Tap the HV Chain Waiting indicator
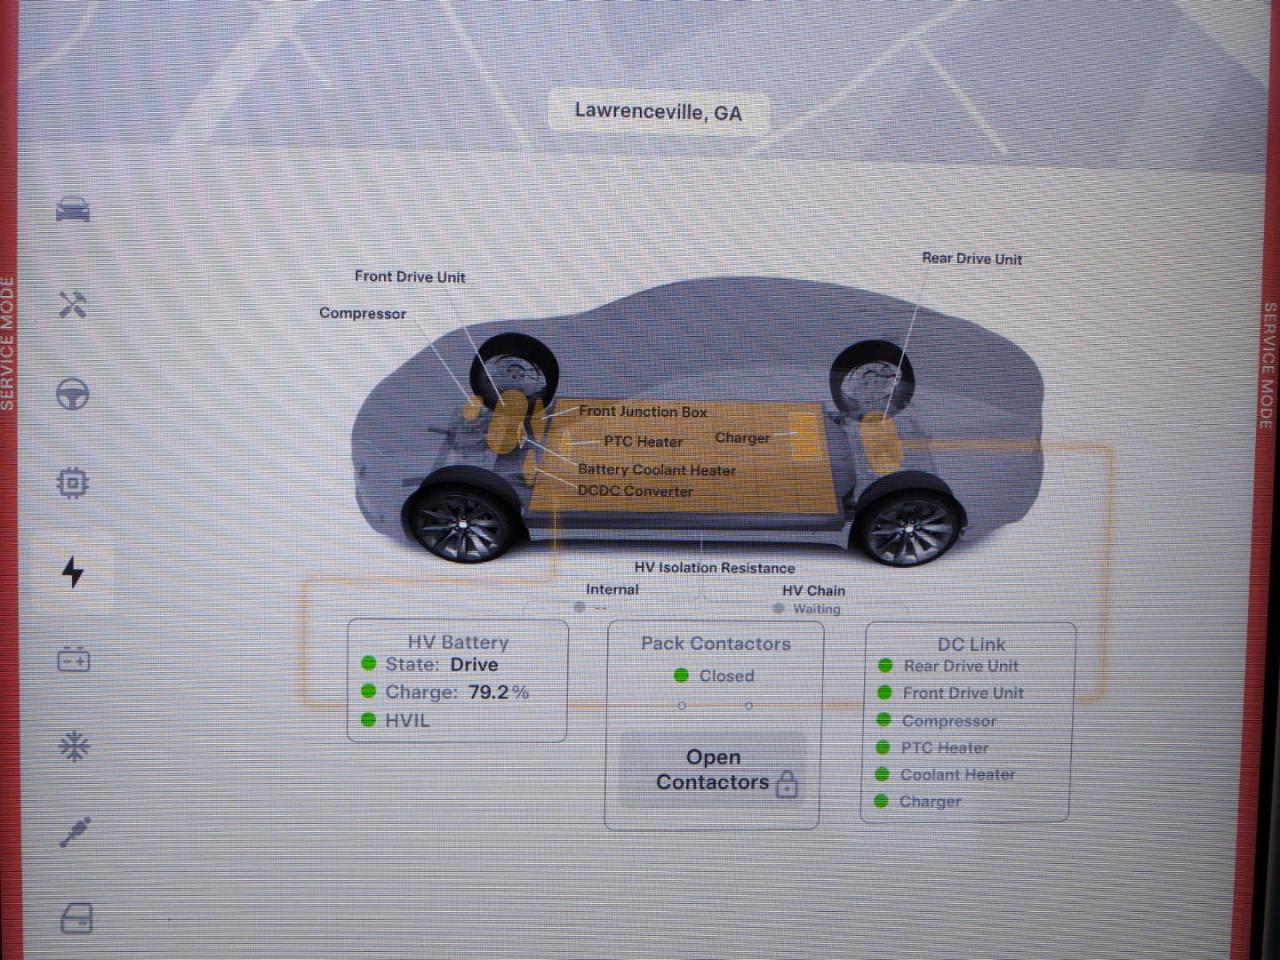This screenshot has width=1280, height=960. pyautogui.click(x=808, y=608)
